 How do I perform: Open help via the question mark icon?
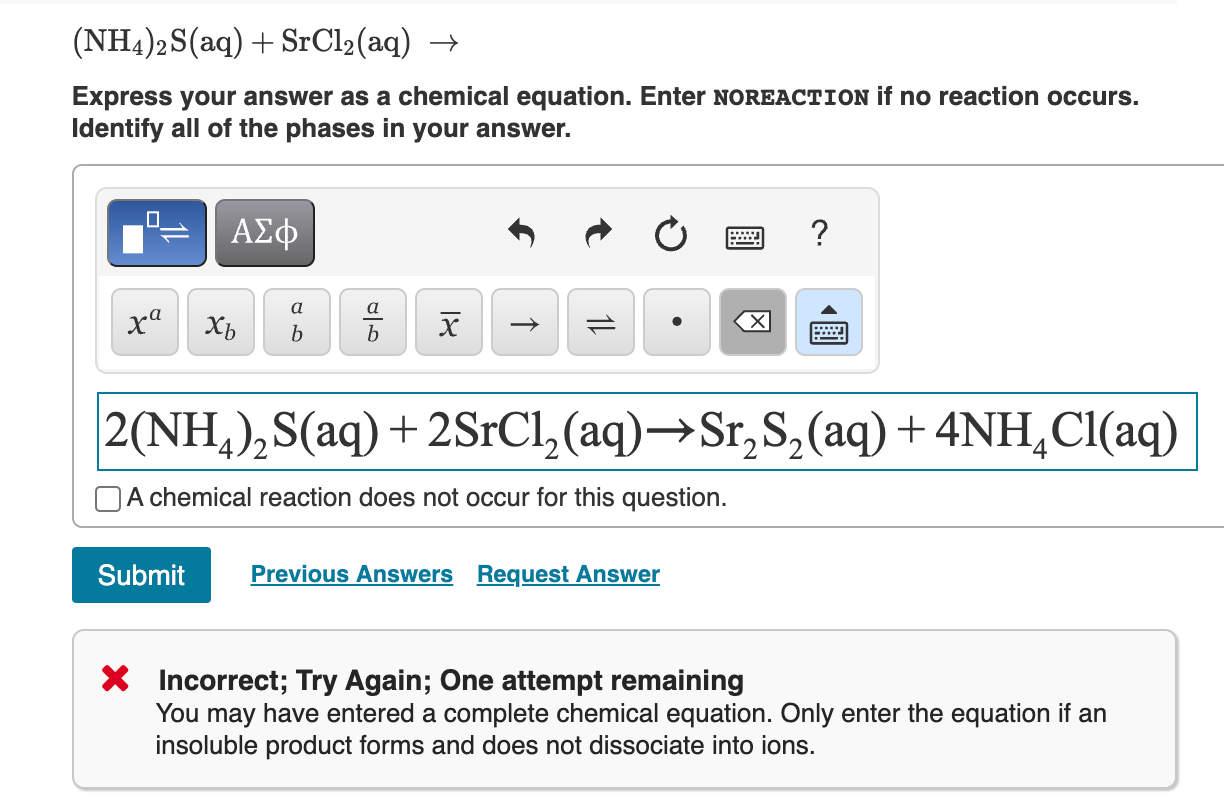click(819, 233)
